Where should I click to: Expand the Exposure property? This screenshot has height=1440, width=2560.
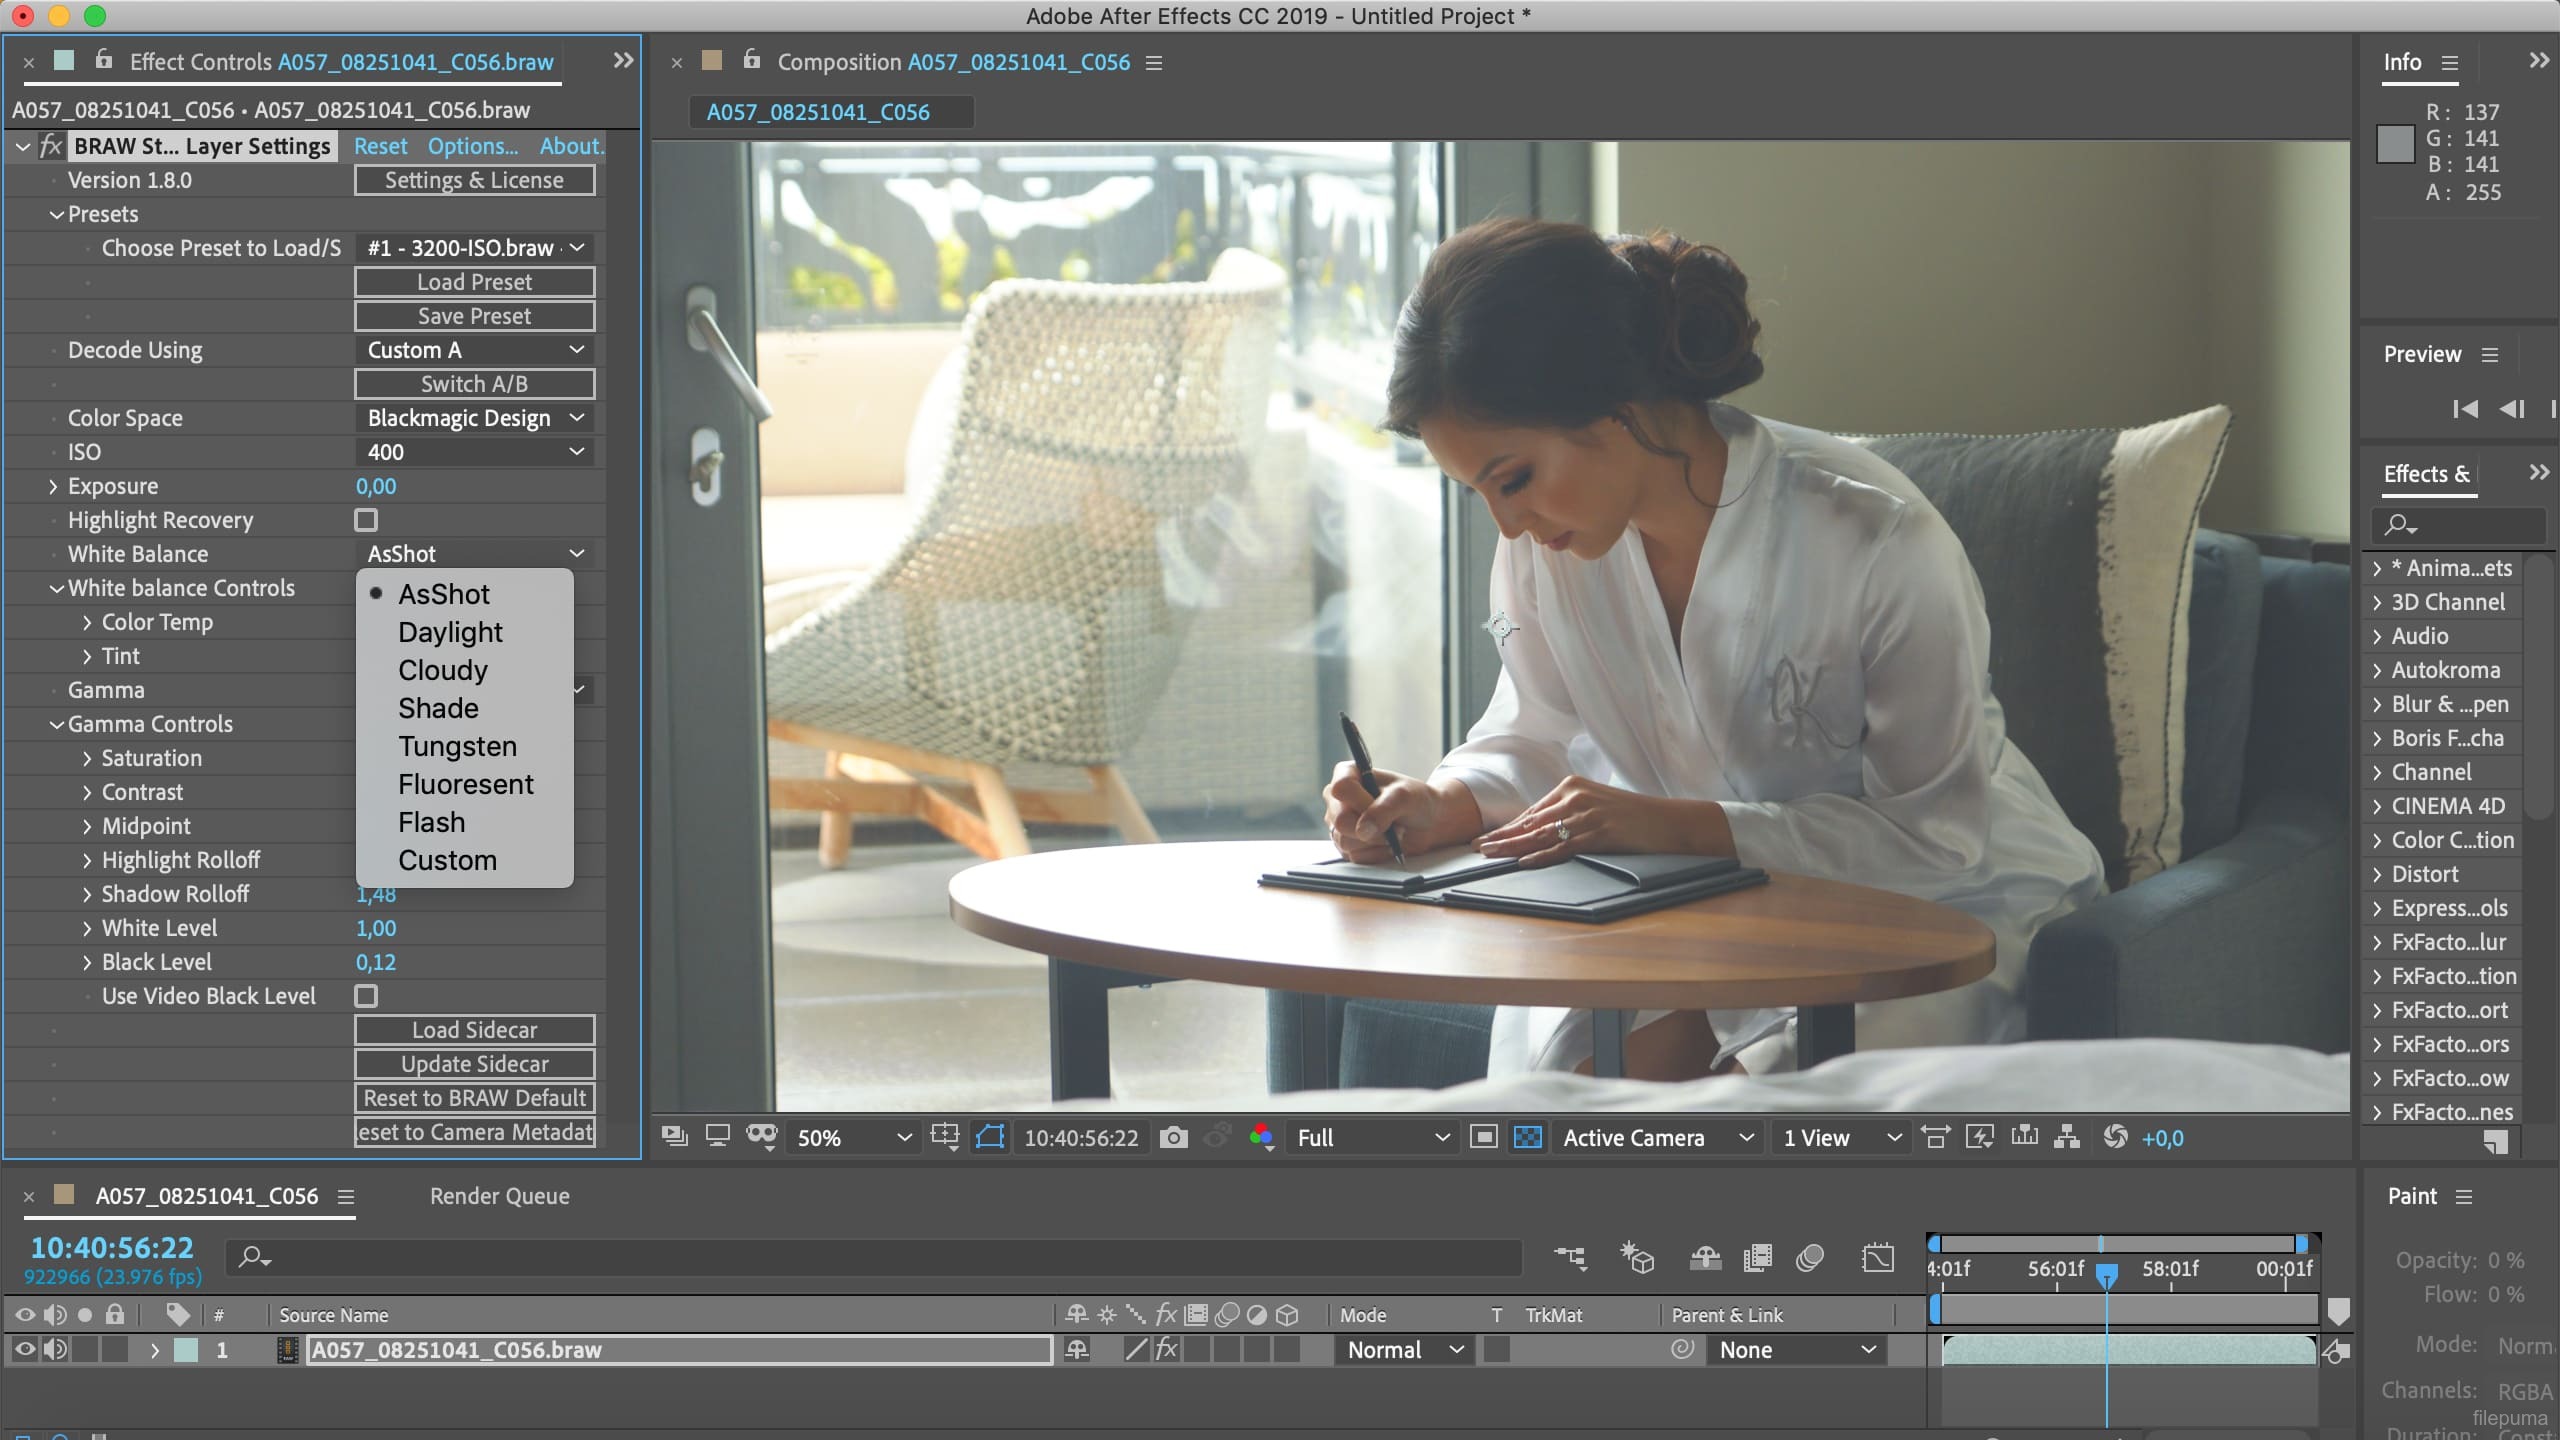[x=53, y=486]
